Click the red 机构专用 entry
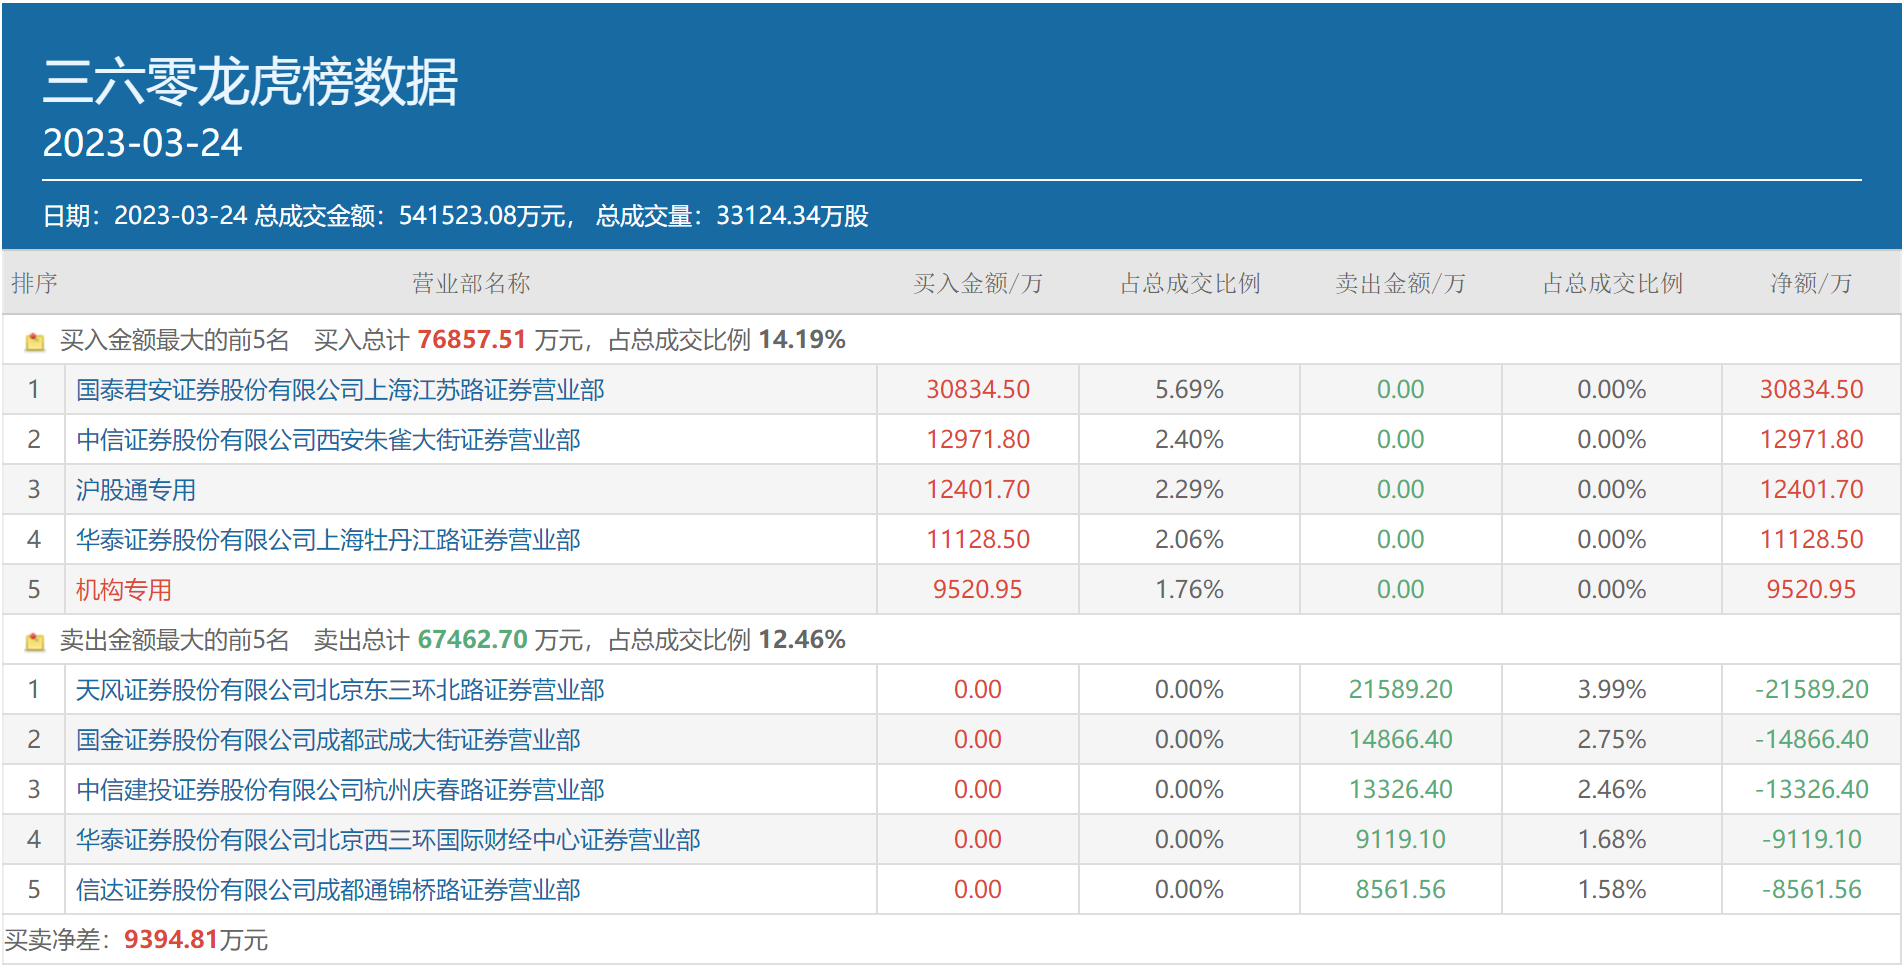1904x965 pixels. tap(122, 590)
